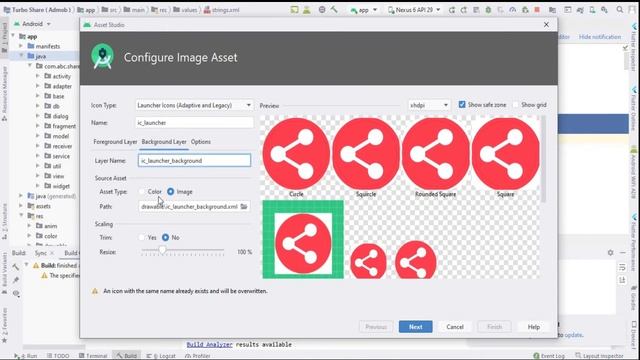This screenshot has width=640, height=360.
Task: Switch to the Foreground Layer tab
Action: click(x=115, y=142)
